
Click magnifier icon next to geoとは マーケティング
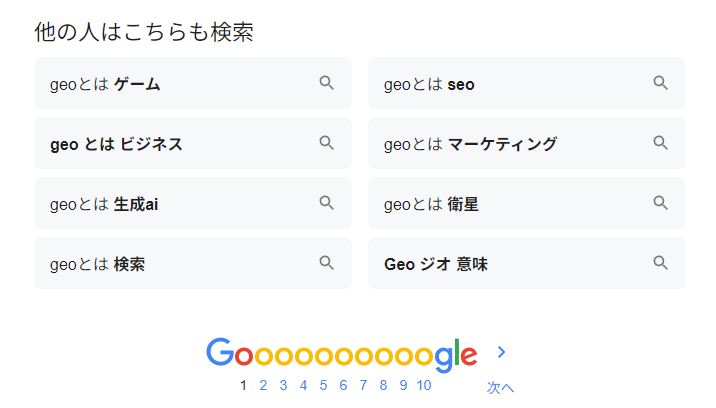click(660, 143)
